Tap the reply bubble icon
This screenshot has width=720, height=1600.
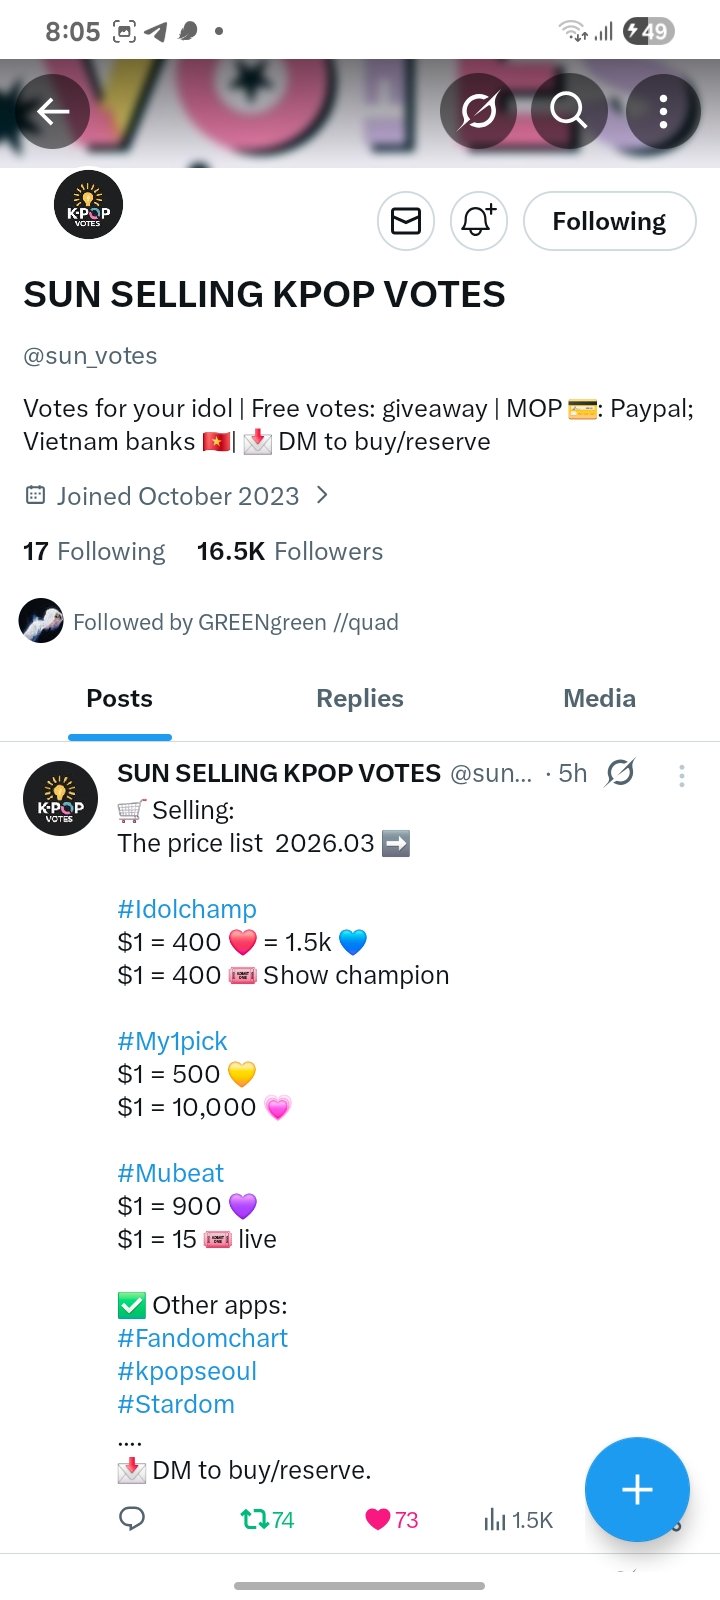pos(132,1519)
